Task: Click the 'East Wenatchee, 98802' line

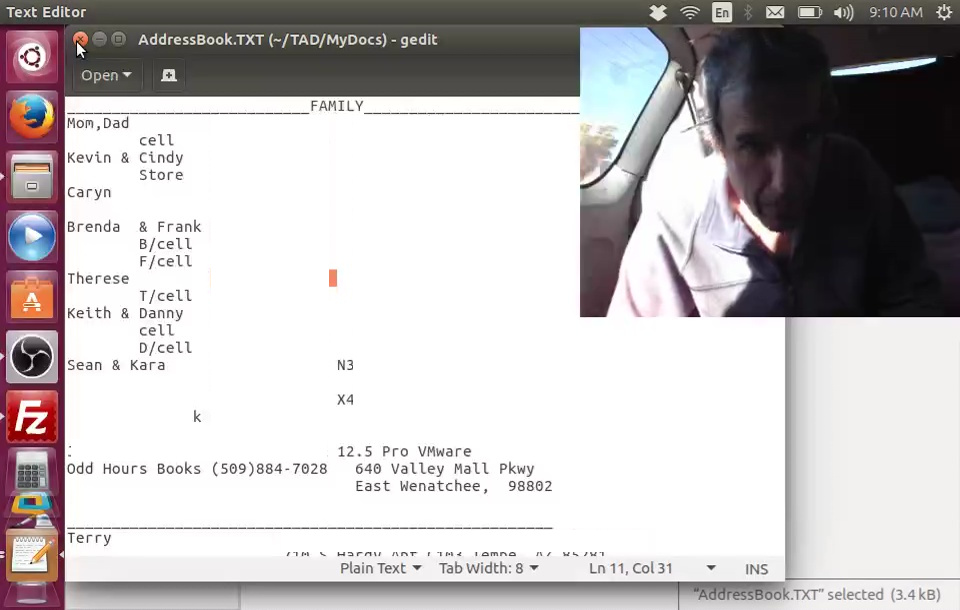Action: (x=454, y=486)
